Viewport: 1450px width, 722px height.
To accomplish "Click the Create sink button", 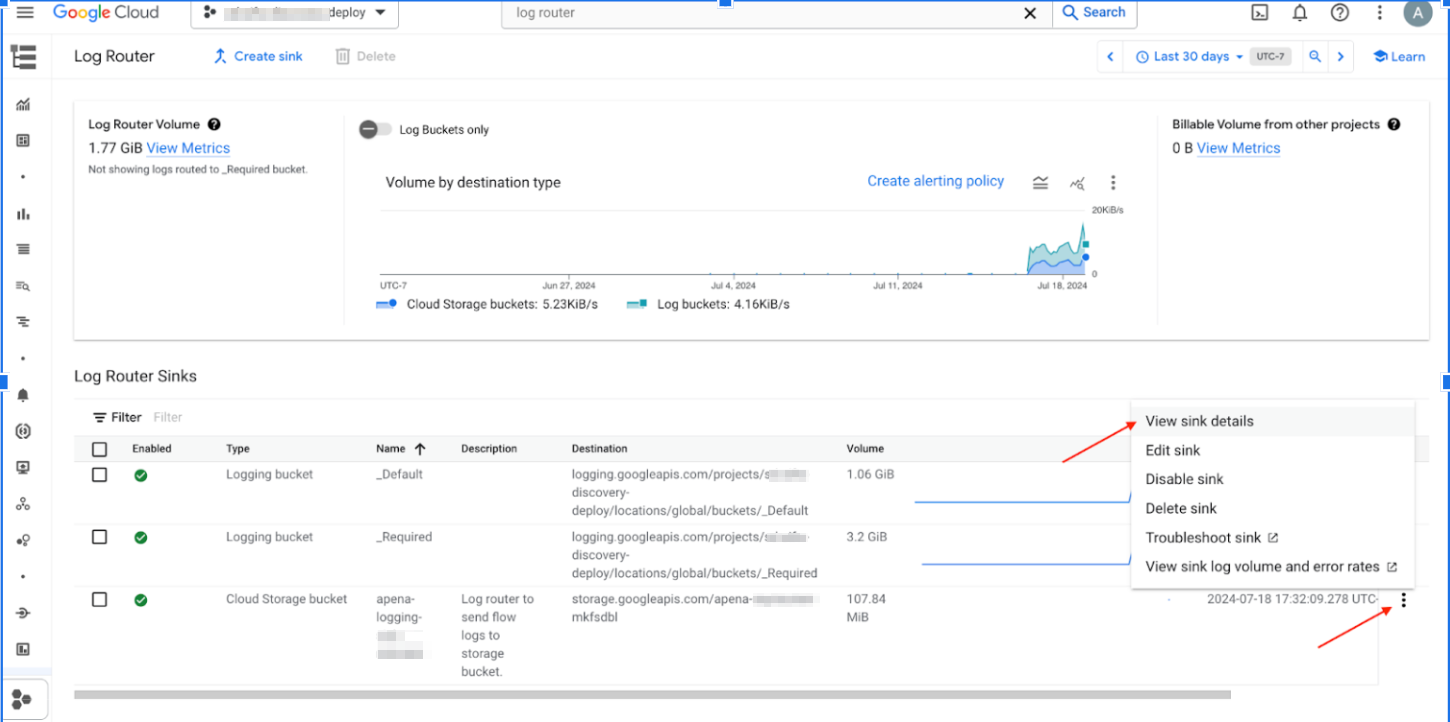I will (258, 56).
